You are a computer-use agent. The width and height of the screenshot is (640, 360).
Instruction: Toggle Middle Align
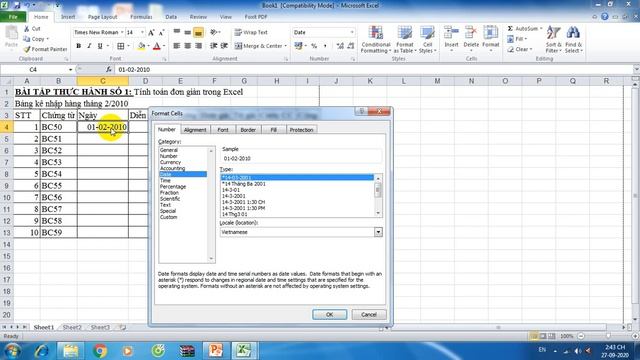coord(187,33)
